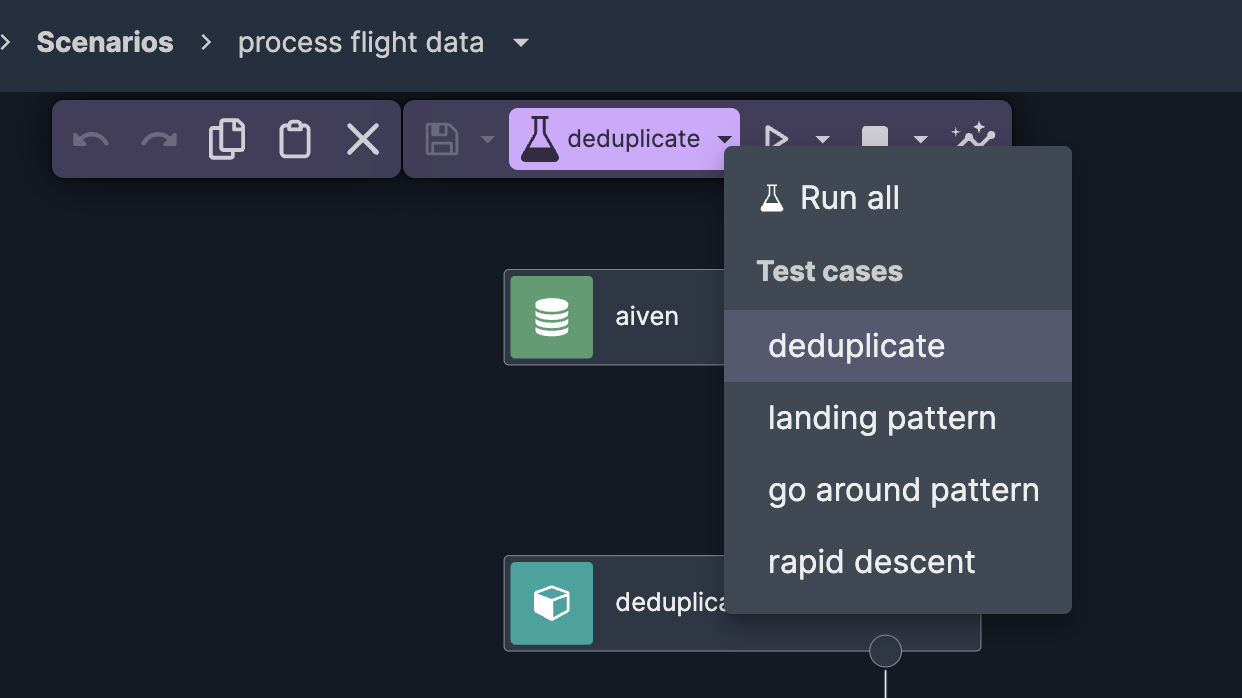
Task: Click the cube icon on the deduplicate node
Action: point(551,604)
